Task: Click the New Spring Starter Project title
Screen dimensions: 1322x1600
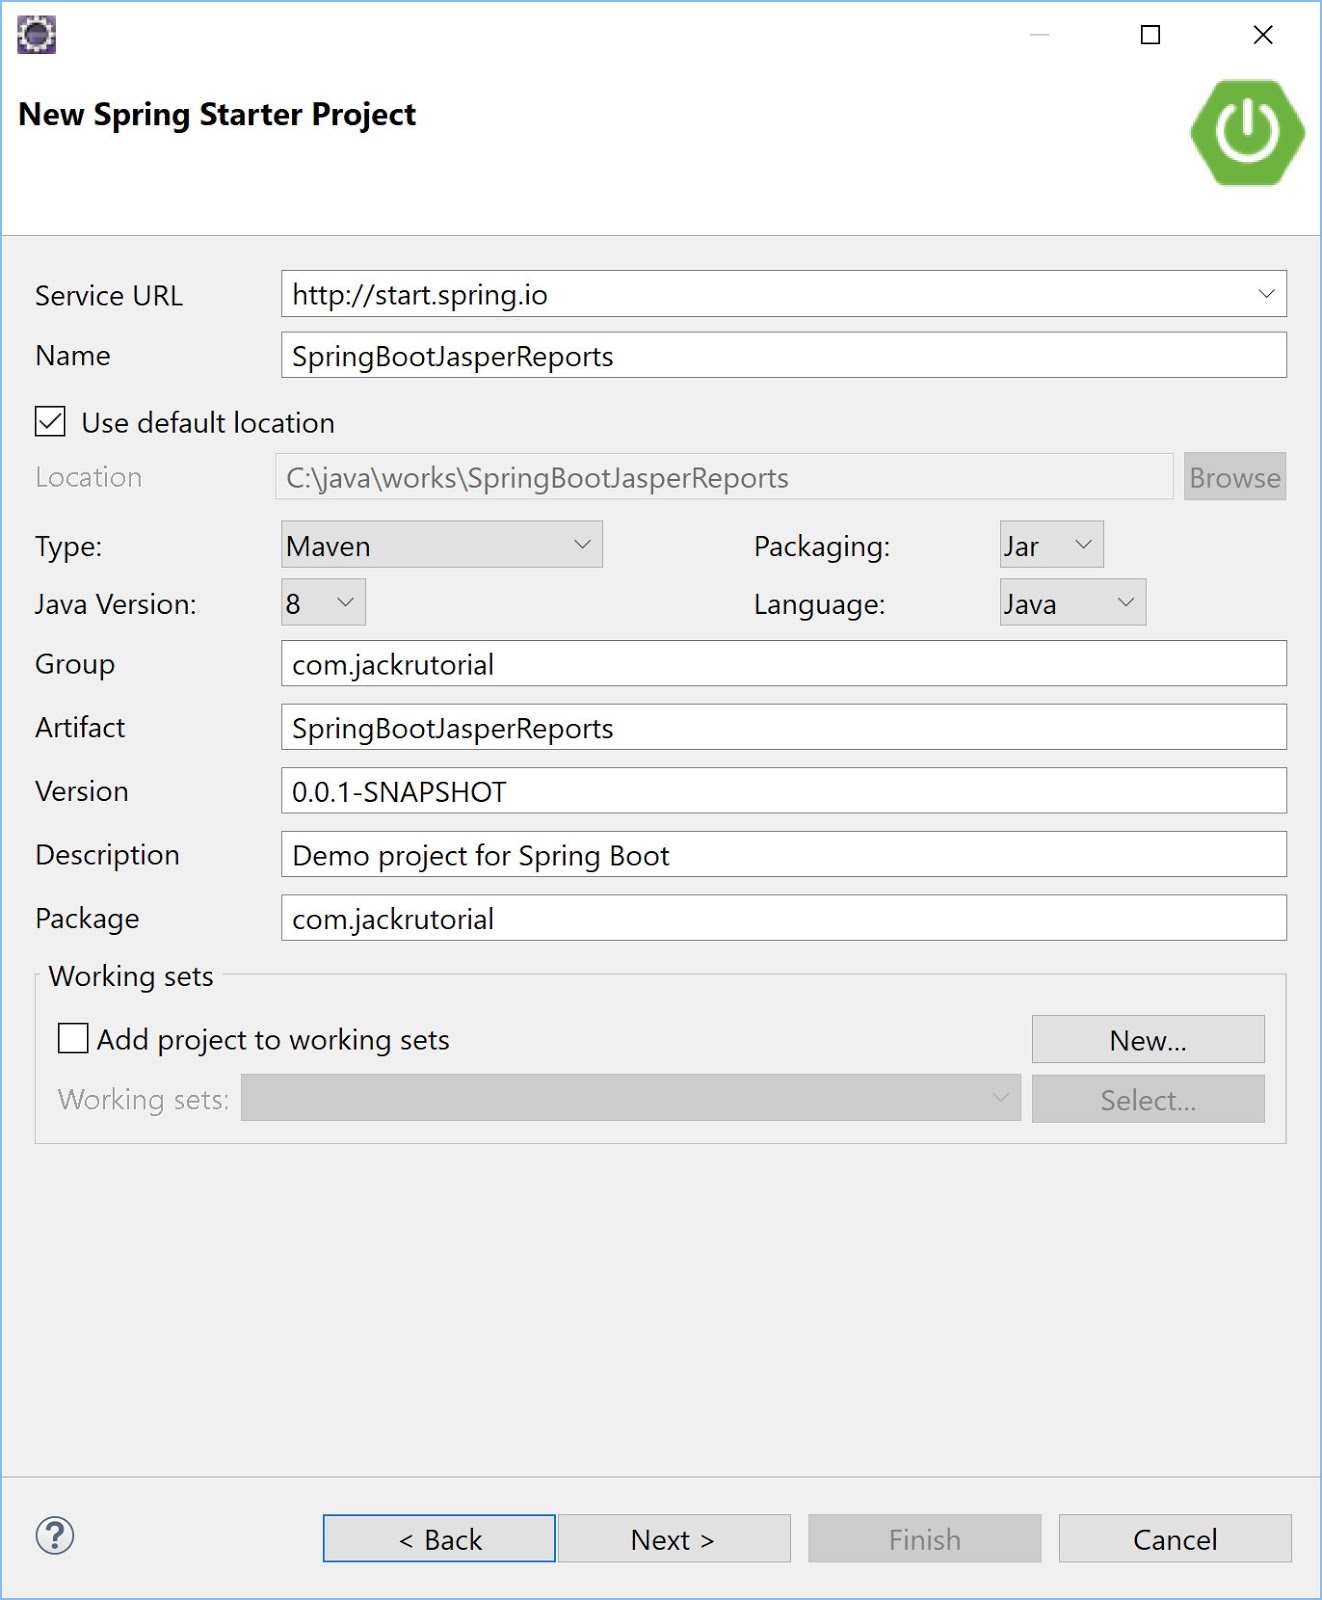Action: (217, 115)
